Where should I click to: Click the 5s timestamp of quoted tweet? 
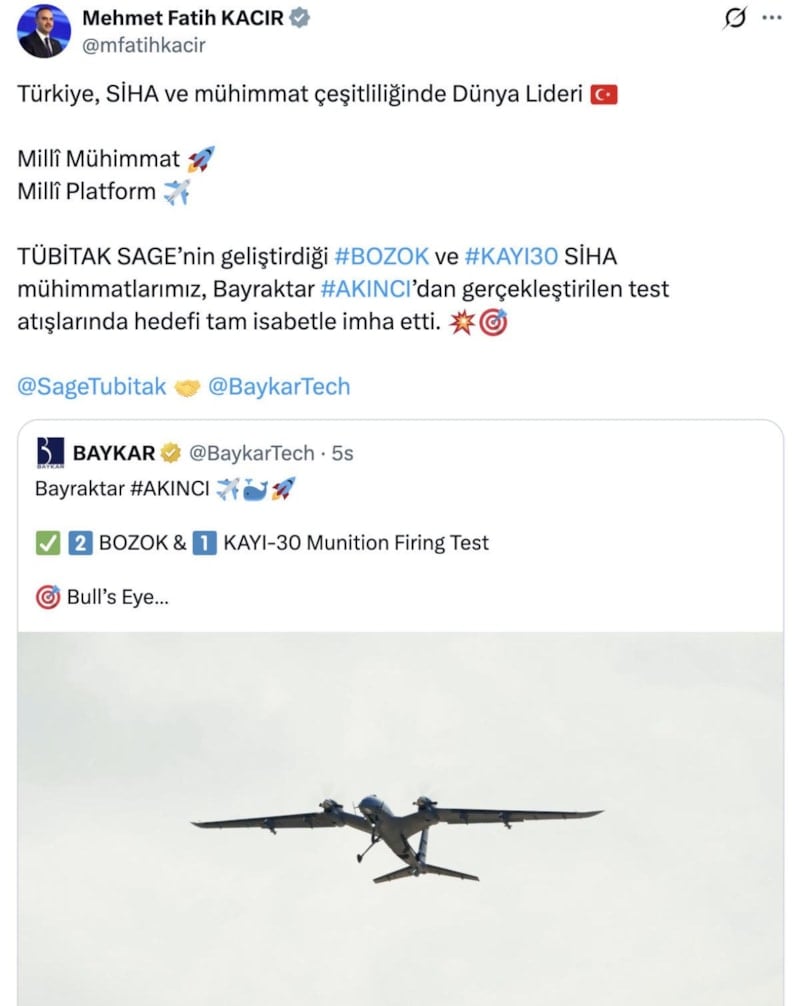coord(343,453)
